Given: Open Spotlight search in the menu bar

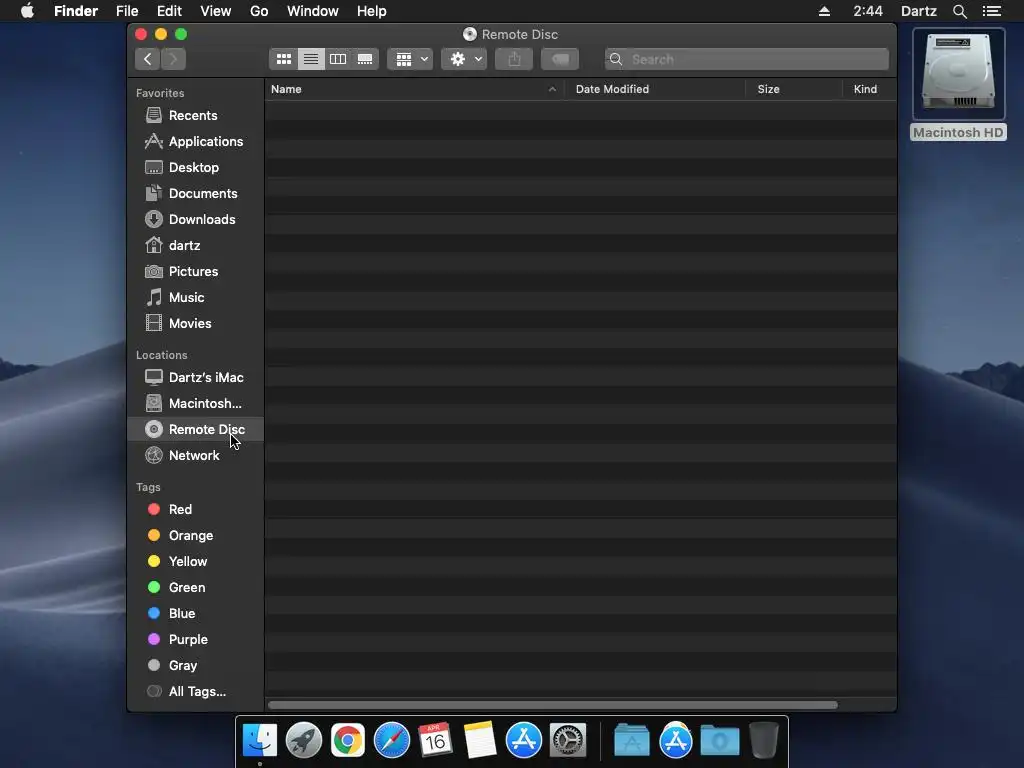Looking at the screenshot, I should [960, 11].
